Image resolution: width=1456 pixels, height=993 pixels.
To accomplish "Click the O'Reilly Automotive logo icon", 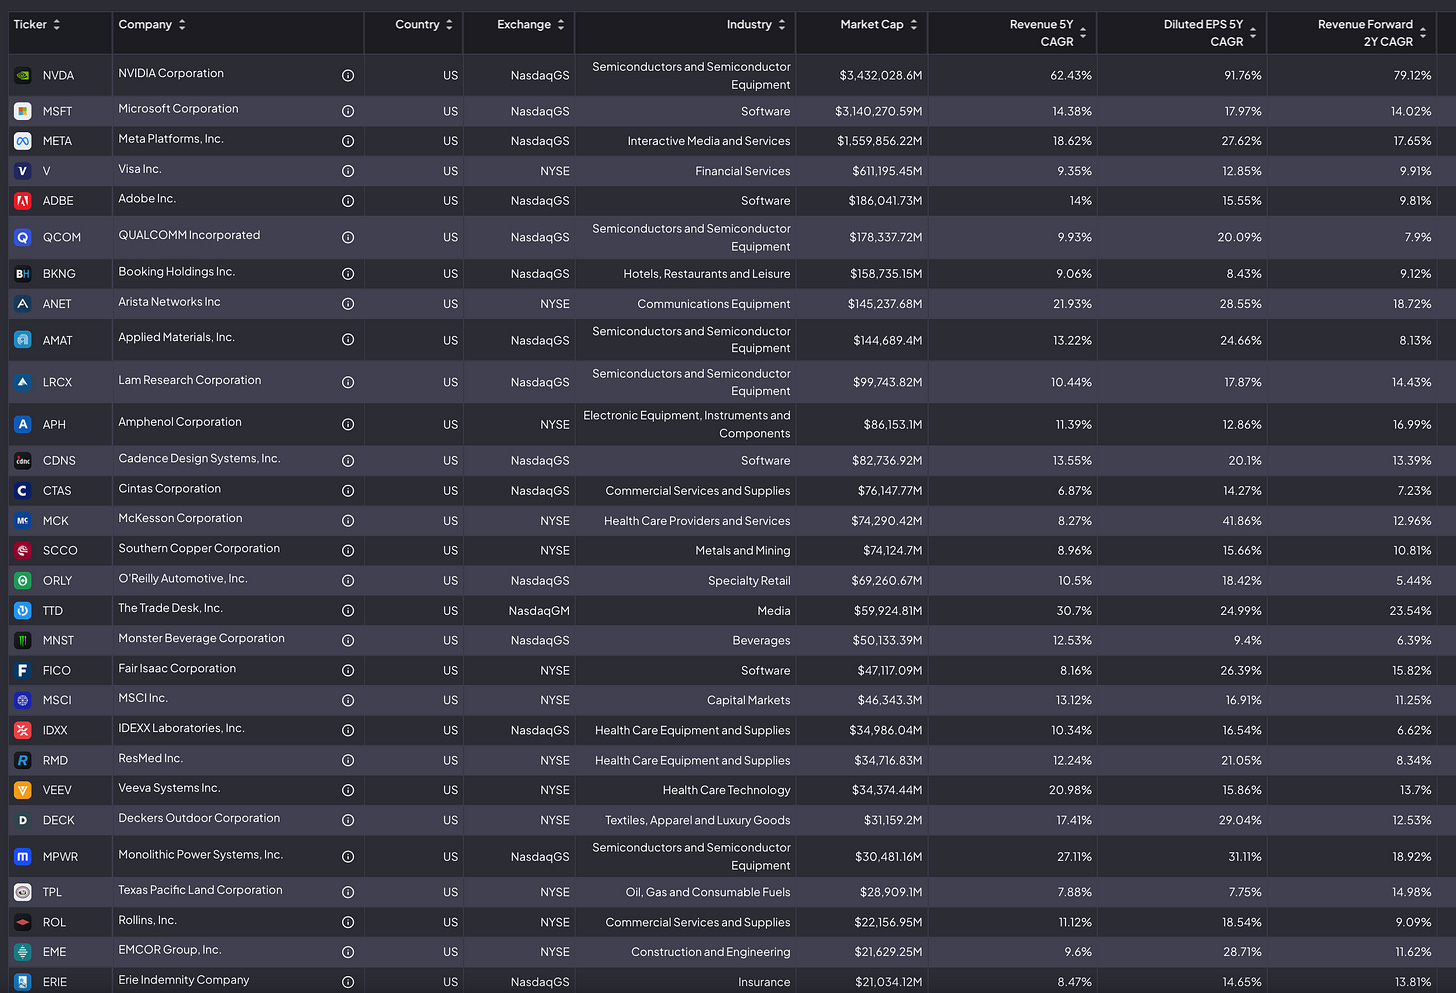I will [x=23, y=580].
